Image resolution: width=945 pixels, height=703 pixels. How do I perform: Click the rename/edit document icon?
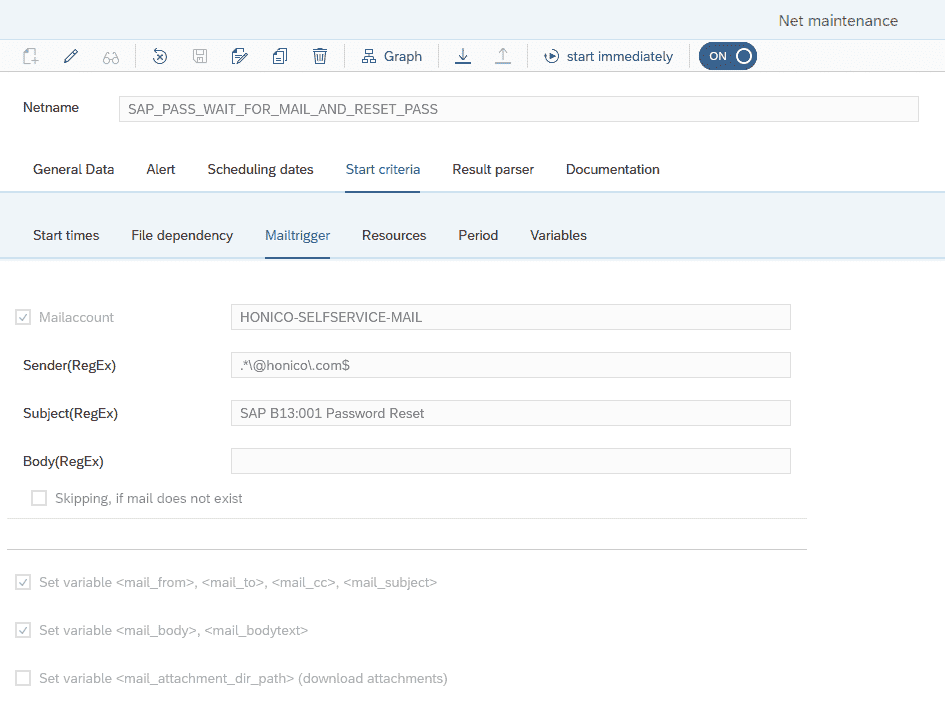tap(240, 57)
